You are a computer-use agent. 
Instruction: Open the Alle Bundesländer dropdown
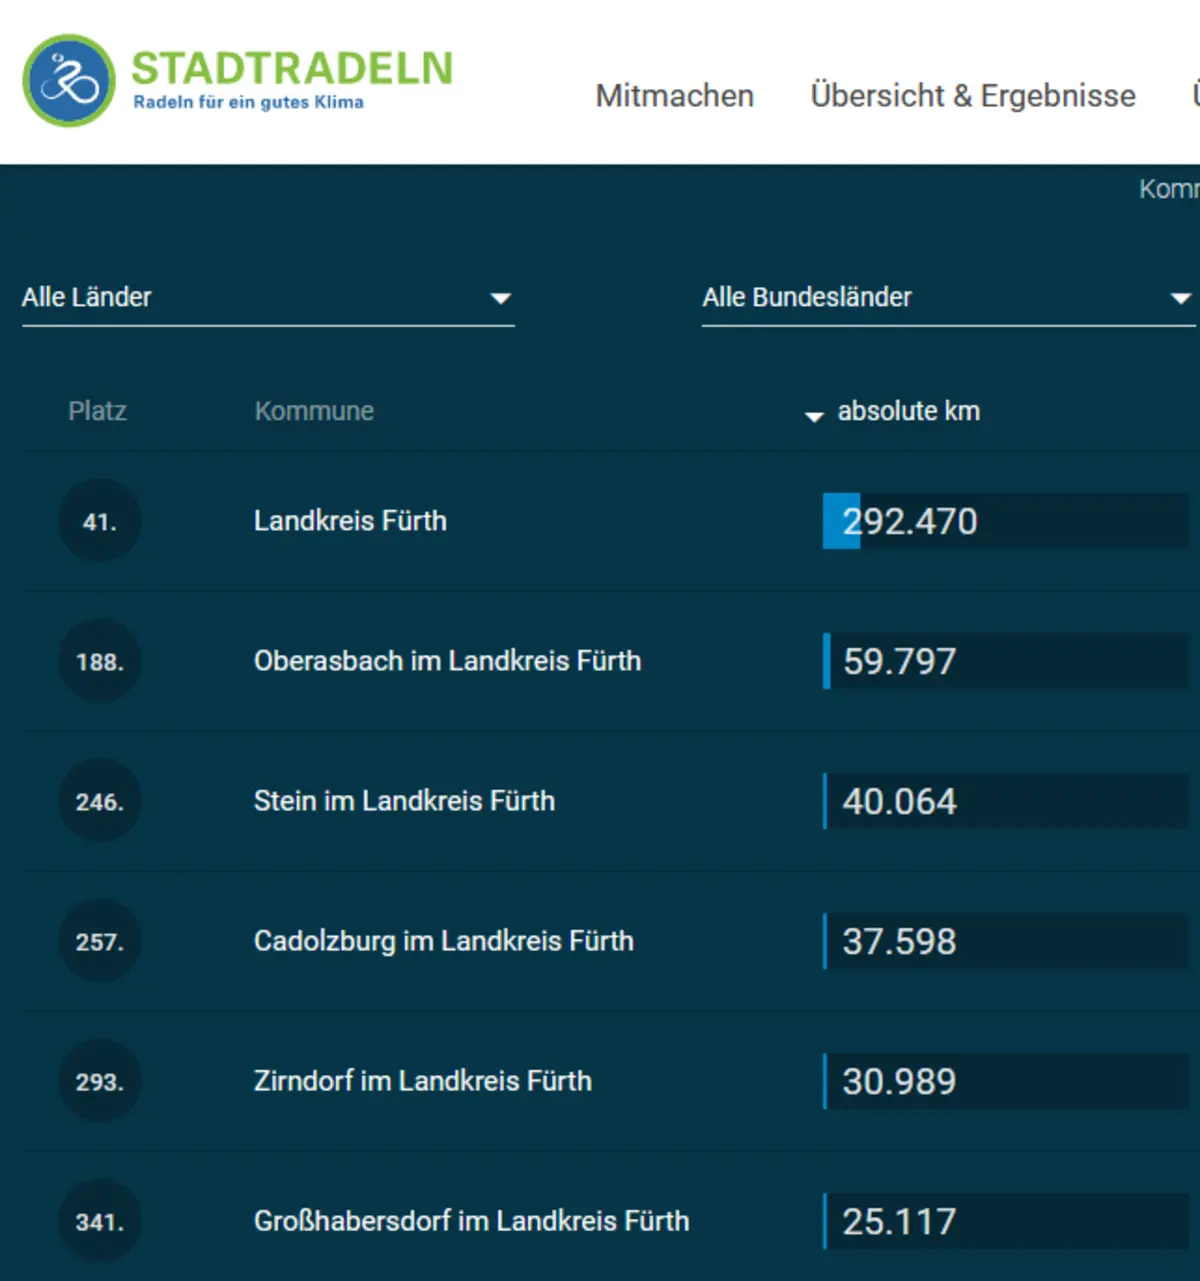pyautogui.click(x=947, y=297)
